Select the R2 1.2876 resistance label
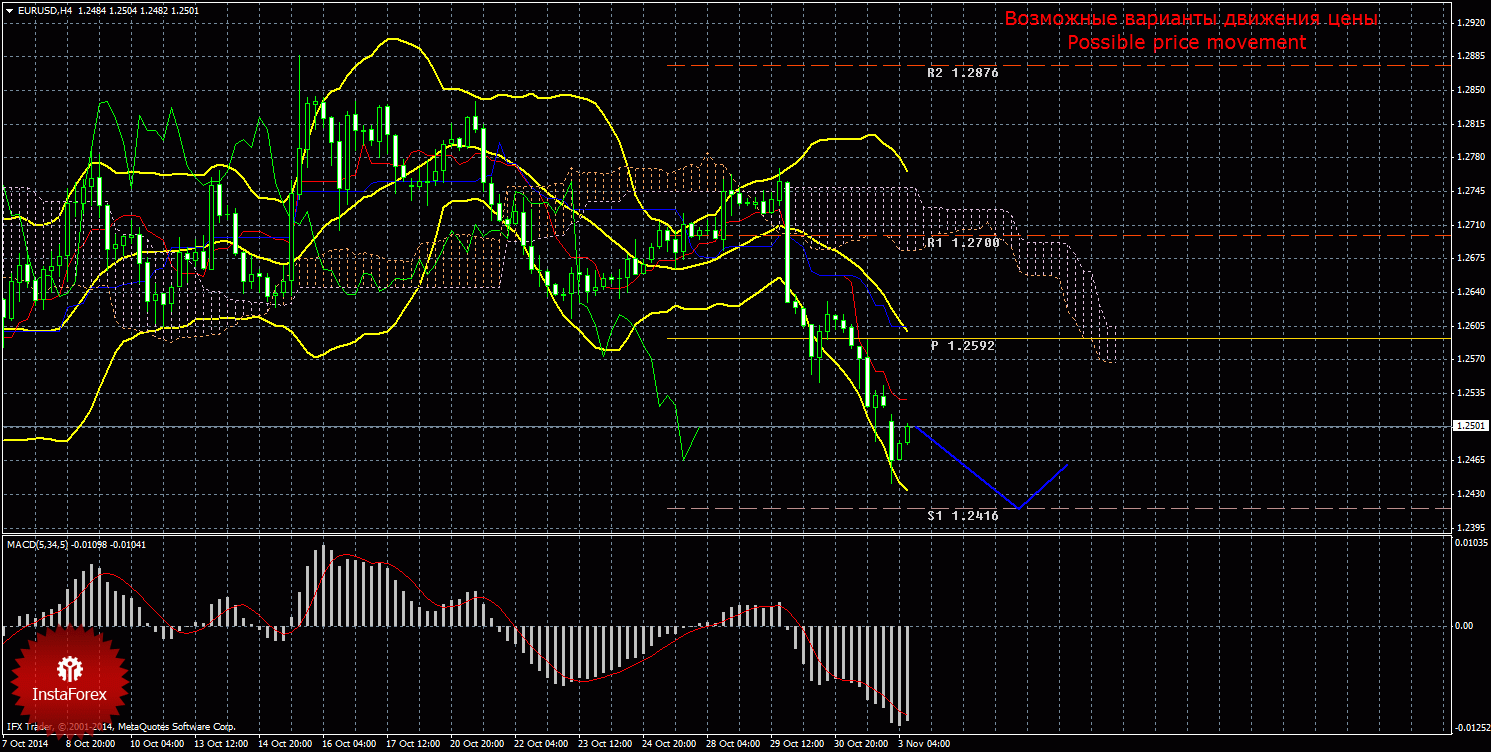This screenshot has height=752, width=1491. [x=962, y=73]
